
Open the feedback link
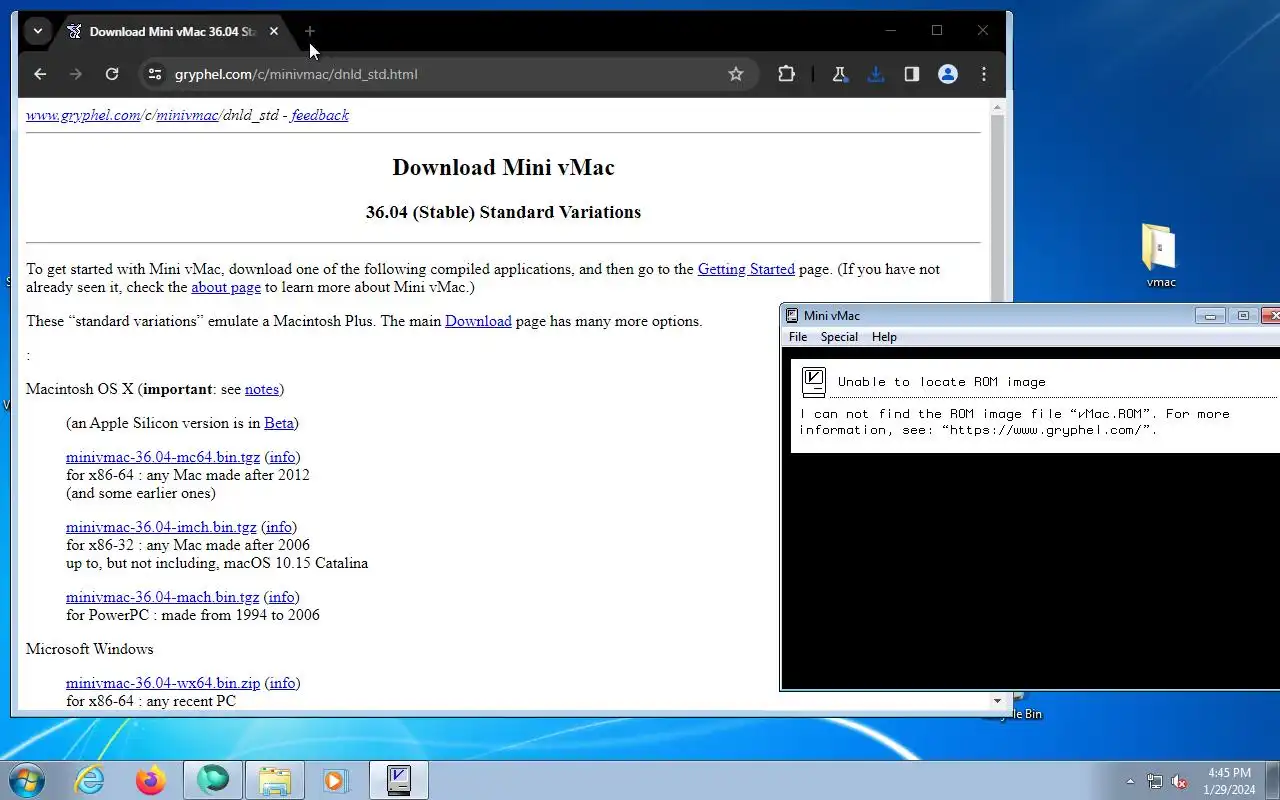coord(320,115)
